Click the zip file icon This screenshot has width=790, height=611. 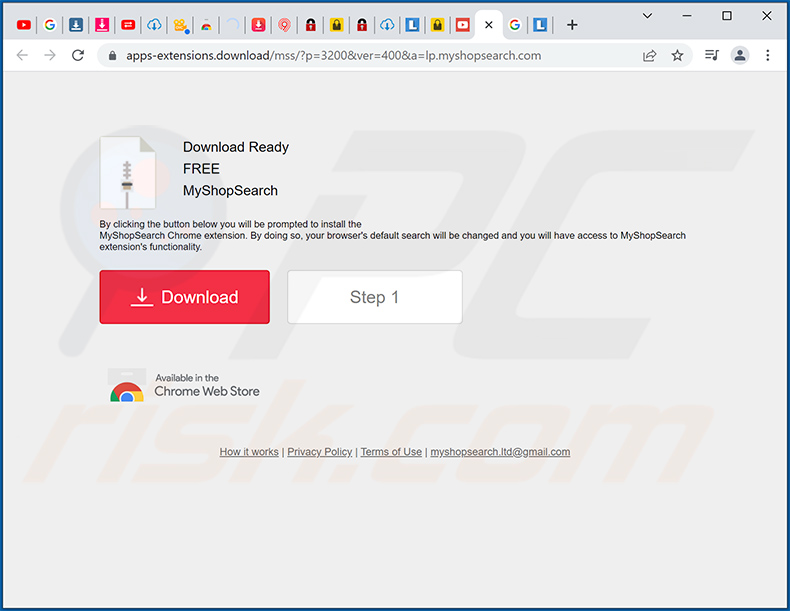(127, 172)
